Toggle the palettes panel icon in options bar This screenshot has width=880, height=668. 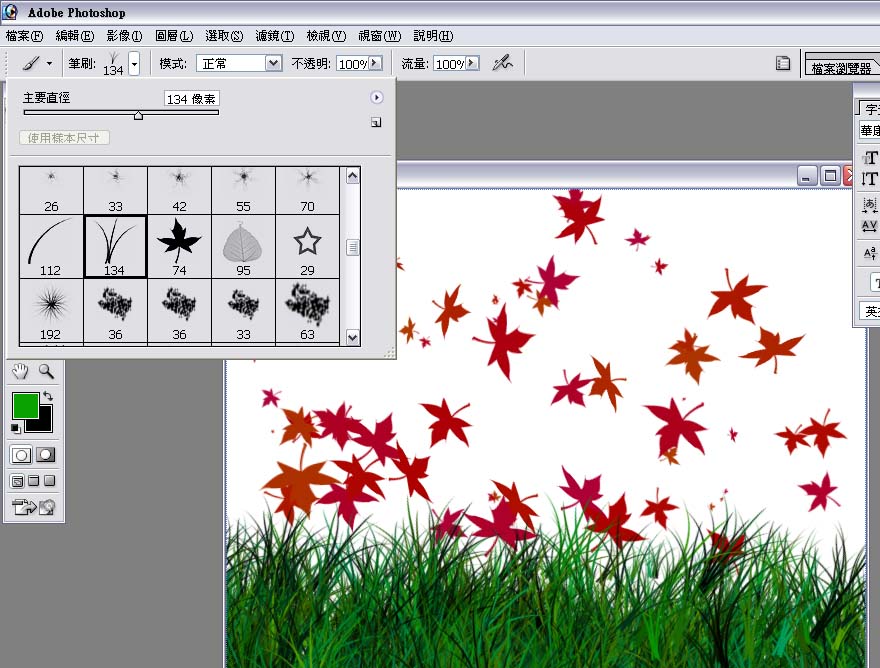(783, 63)
